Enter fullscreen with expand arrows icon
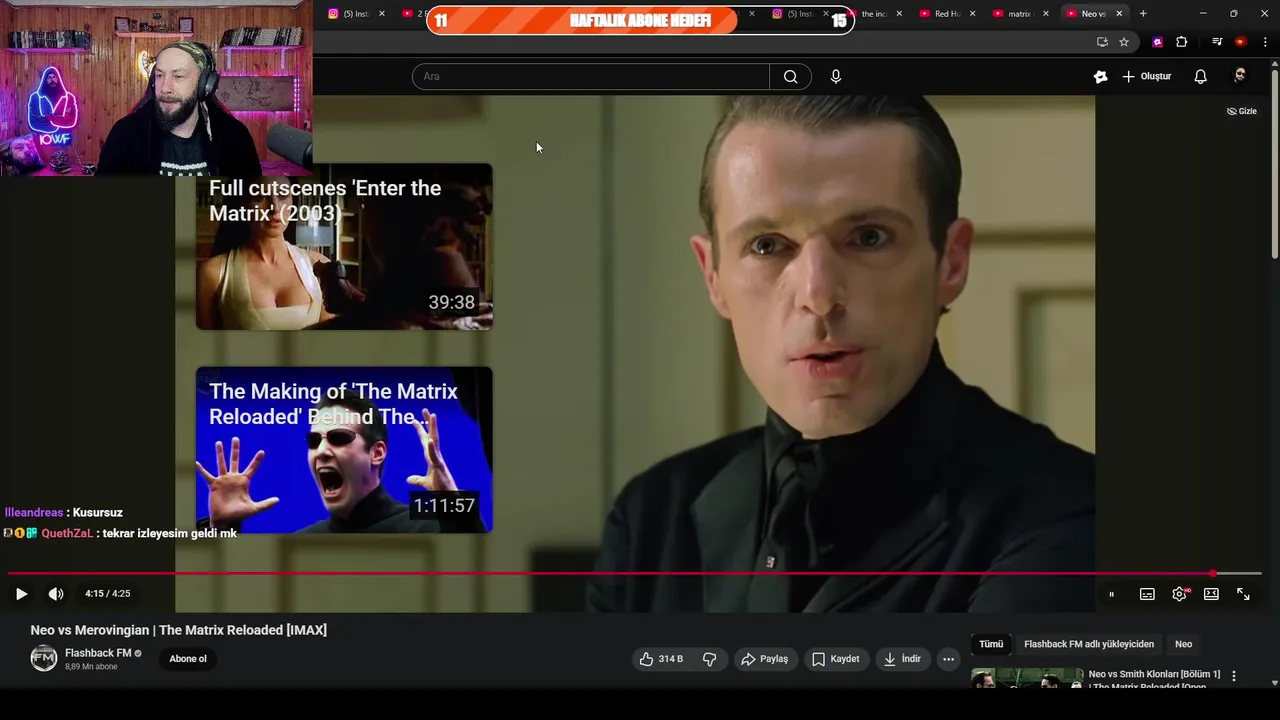Viewport: 1280px width, 720px height. coord(1243,594)
